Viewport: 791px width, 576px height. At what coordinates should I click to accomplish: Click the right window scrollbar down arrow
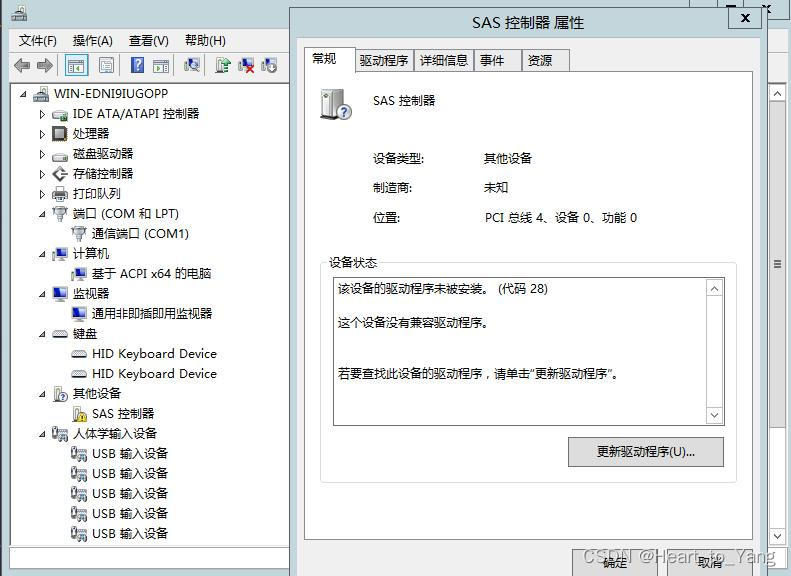click(777, 536)
